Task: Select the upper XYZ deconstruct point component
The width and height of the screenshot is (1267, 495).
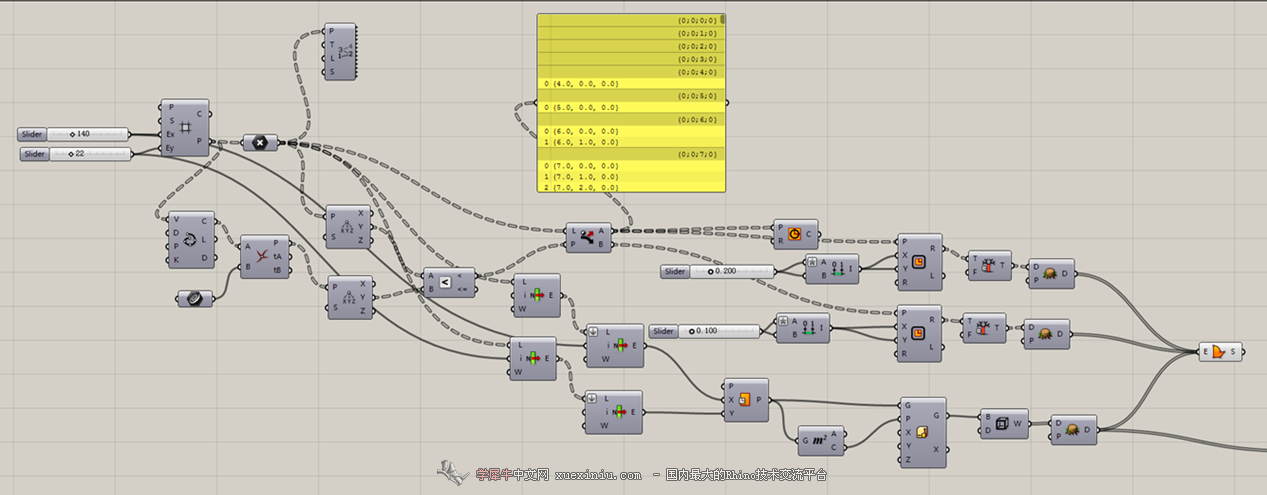Action: (349, 227)
